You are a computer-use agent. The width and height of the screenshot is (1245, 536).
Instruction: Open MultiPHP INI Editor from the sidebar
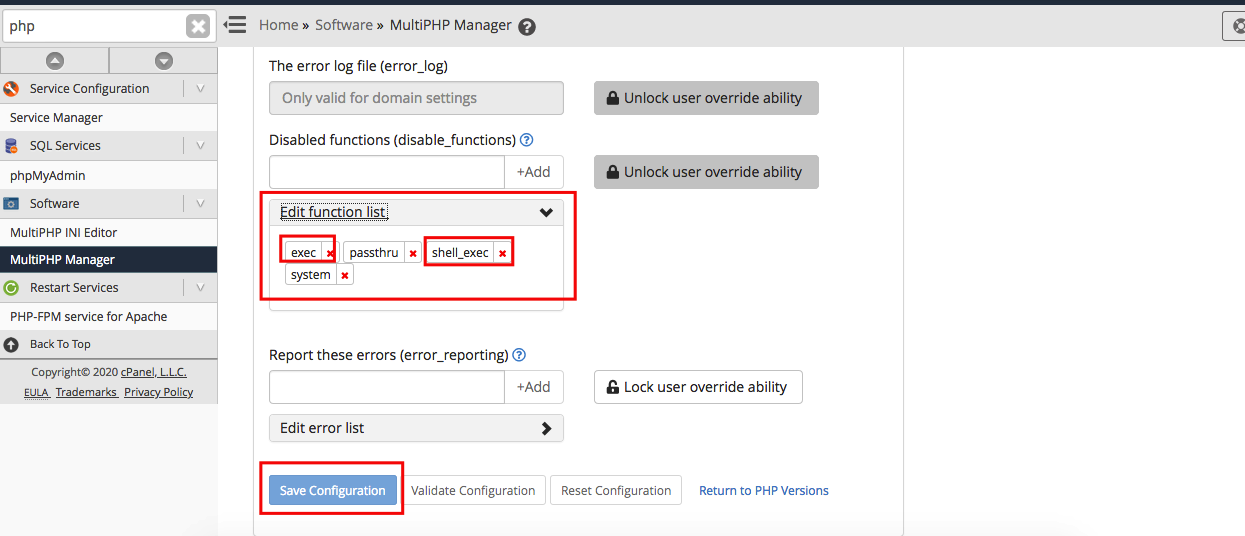point(63,232)
